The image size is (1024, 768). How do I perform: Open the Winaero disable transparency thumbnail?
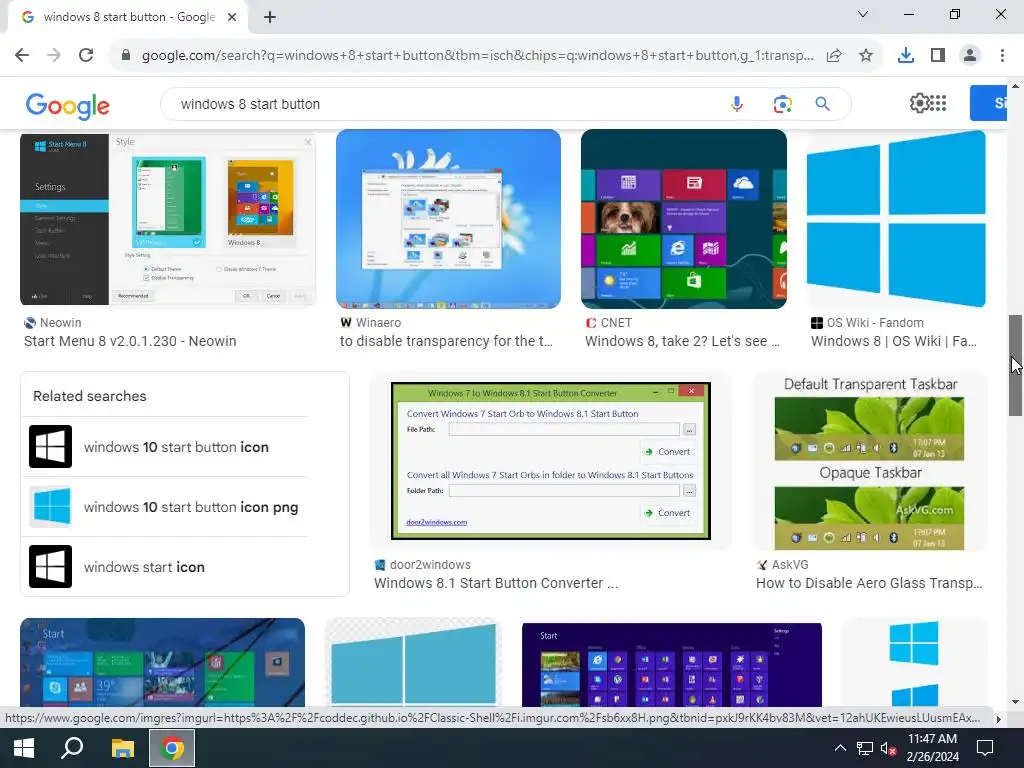click(x=448, y=219)
